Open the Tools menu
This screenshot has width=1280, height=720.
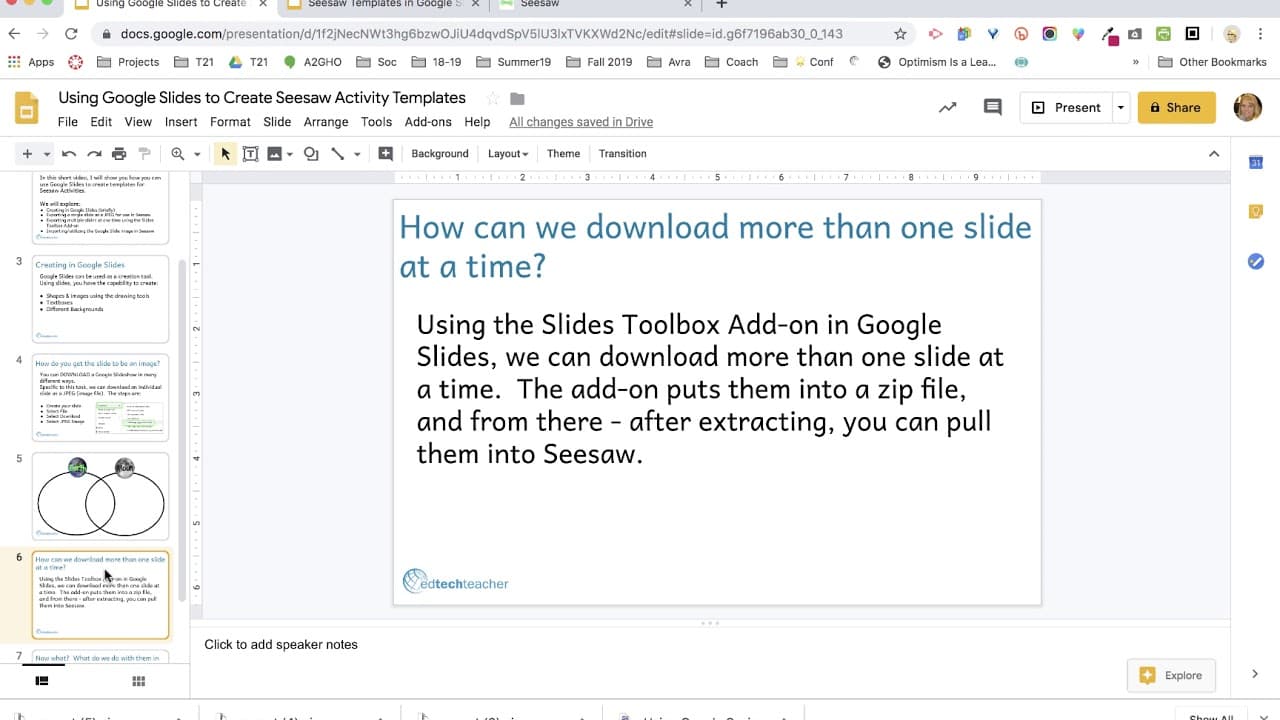[x=376, y=122]
